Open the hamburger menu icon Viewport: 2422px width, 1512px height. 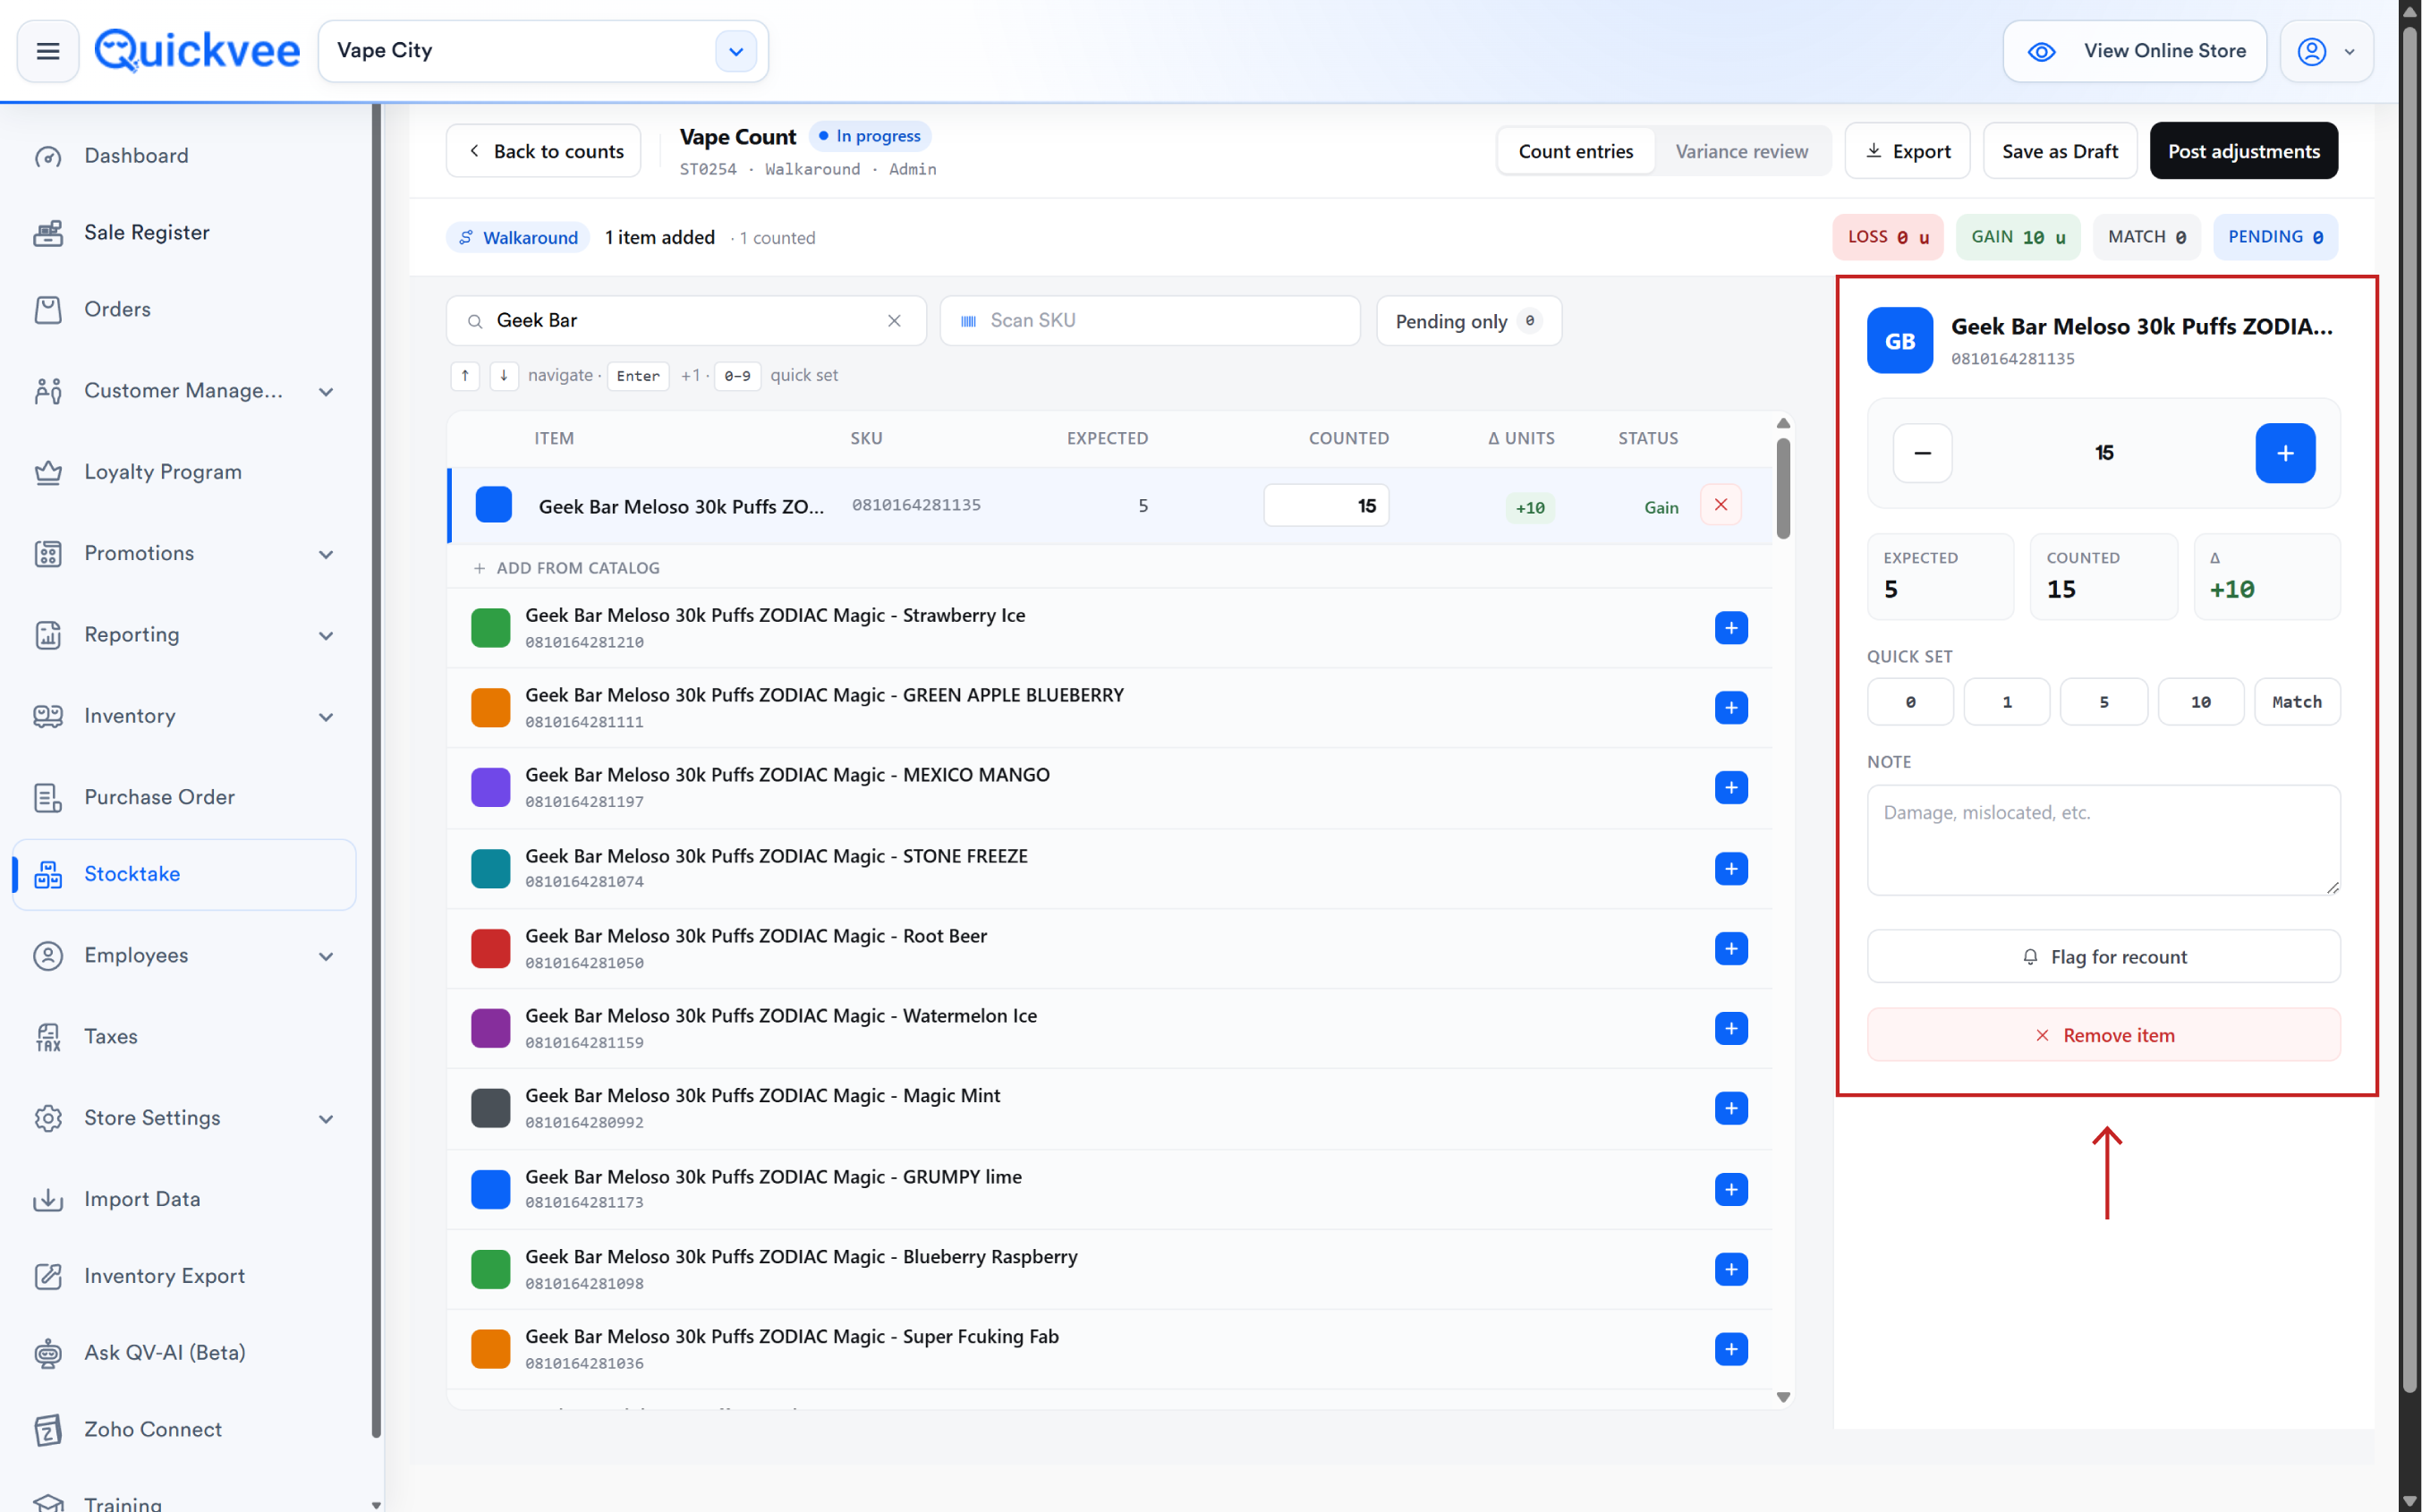pos(48,51)
